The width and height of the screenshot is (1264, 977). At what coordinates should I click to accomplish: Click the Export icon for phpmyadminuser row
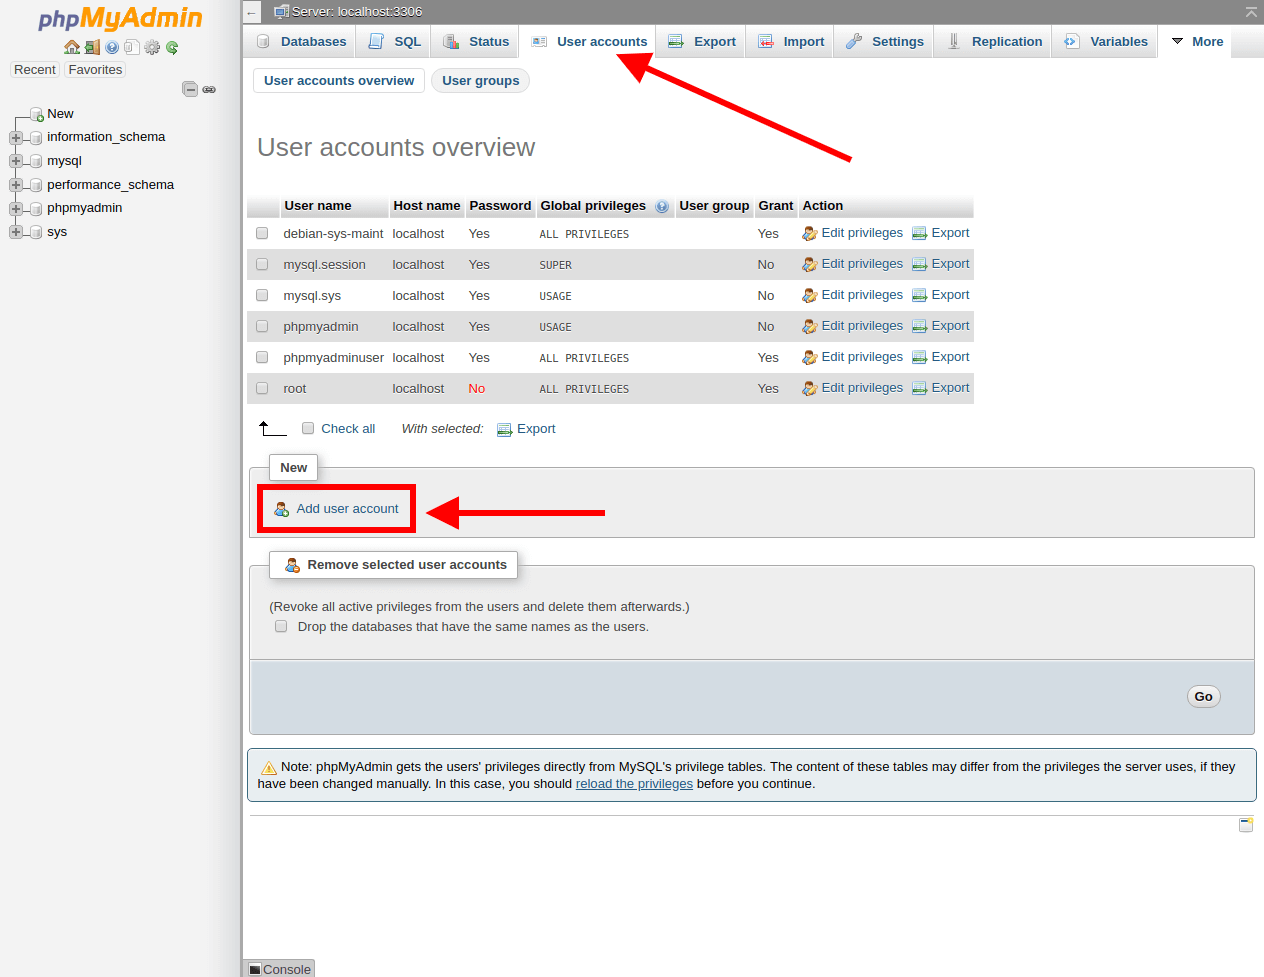(919, 358)
